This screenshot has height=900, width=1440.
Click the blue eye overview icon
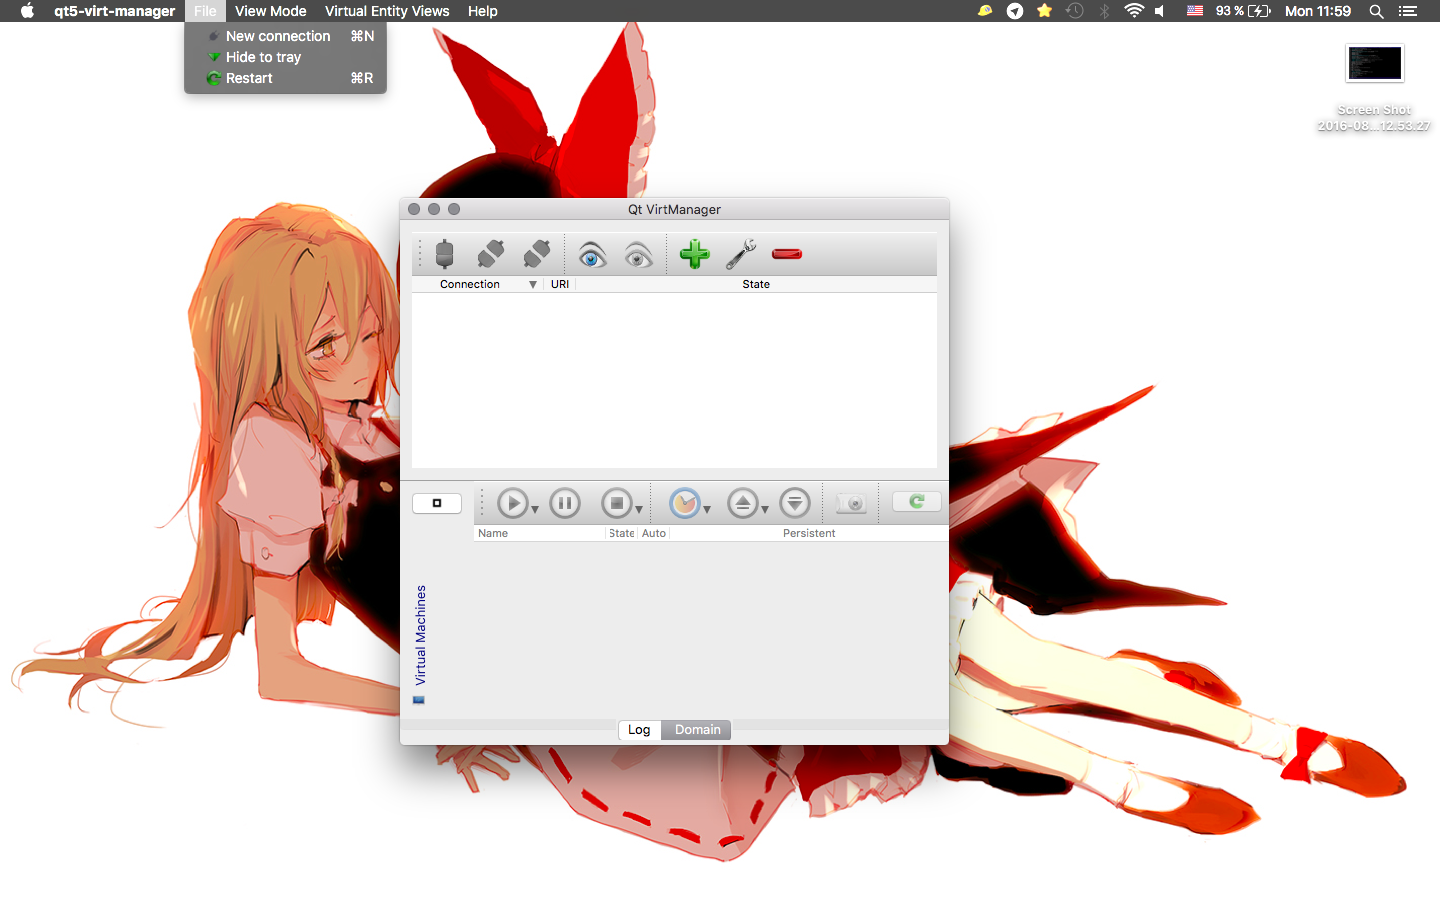coord(593,254)
